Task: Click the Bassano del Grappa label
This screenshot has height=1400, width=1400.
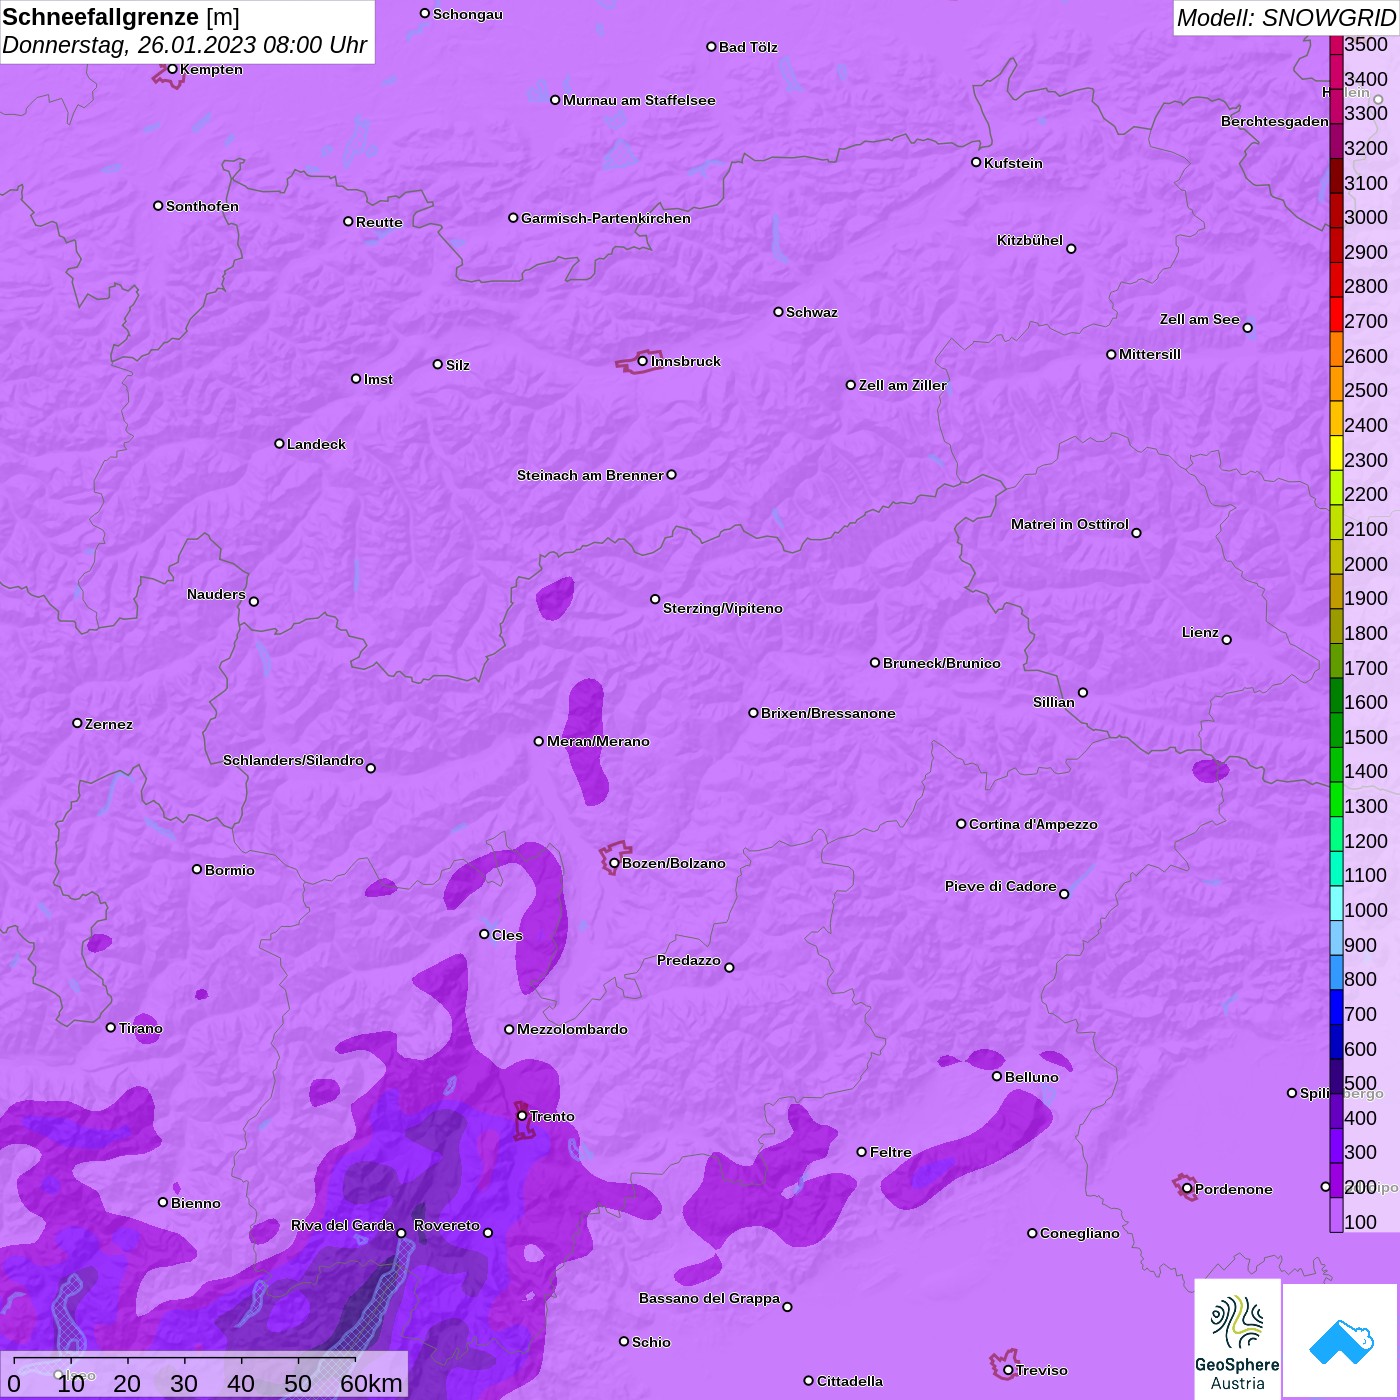Action: coord(709,1298)
